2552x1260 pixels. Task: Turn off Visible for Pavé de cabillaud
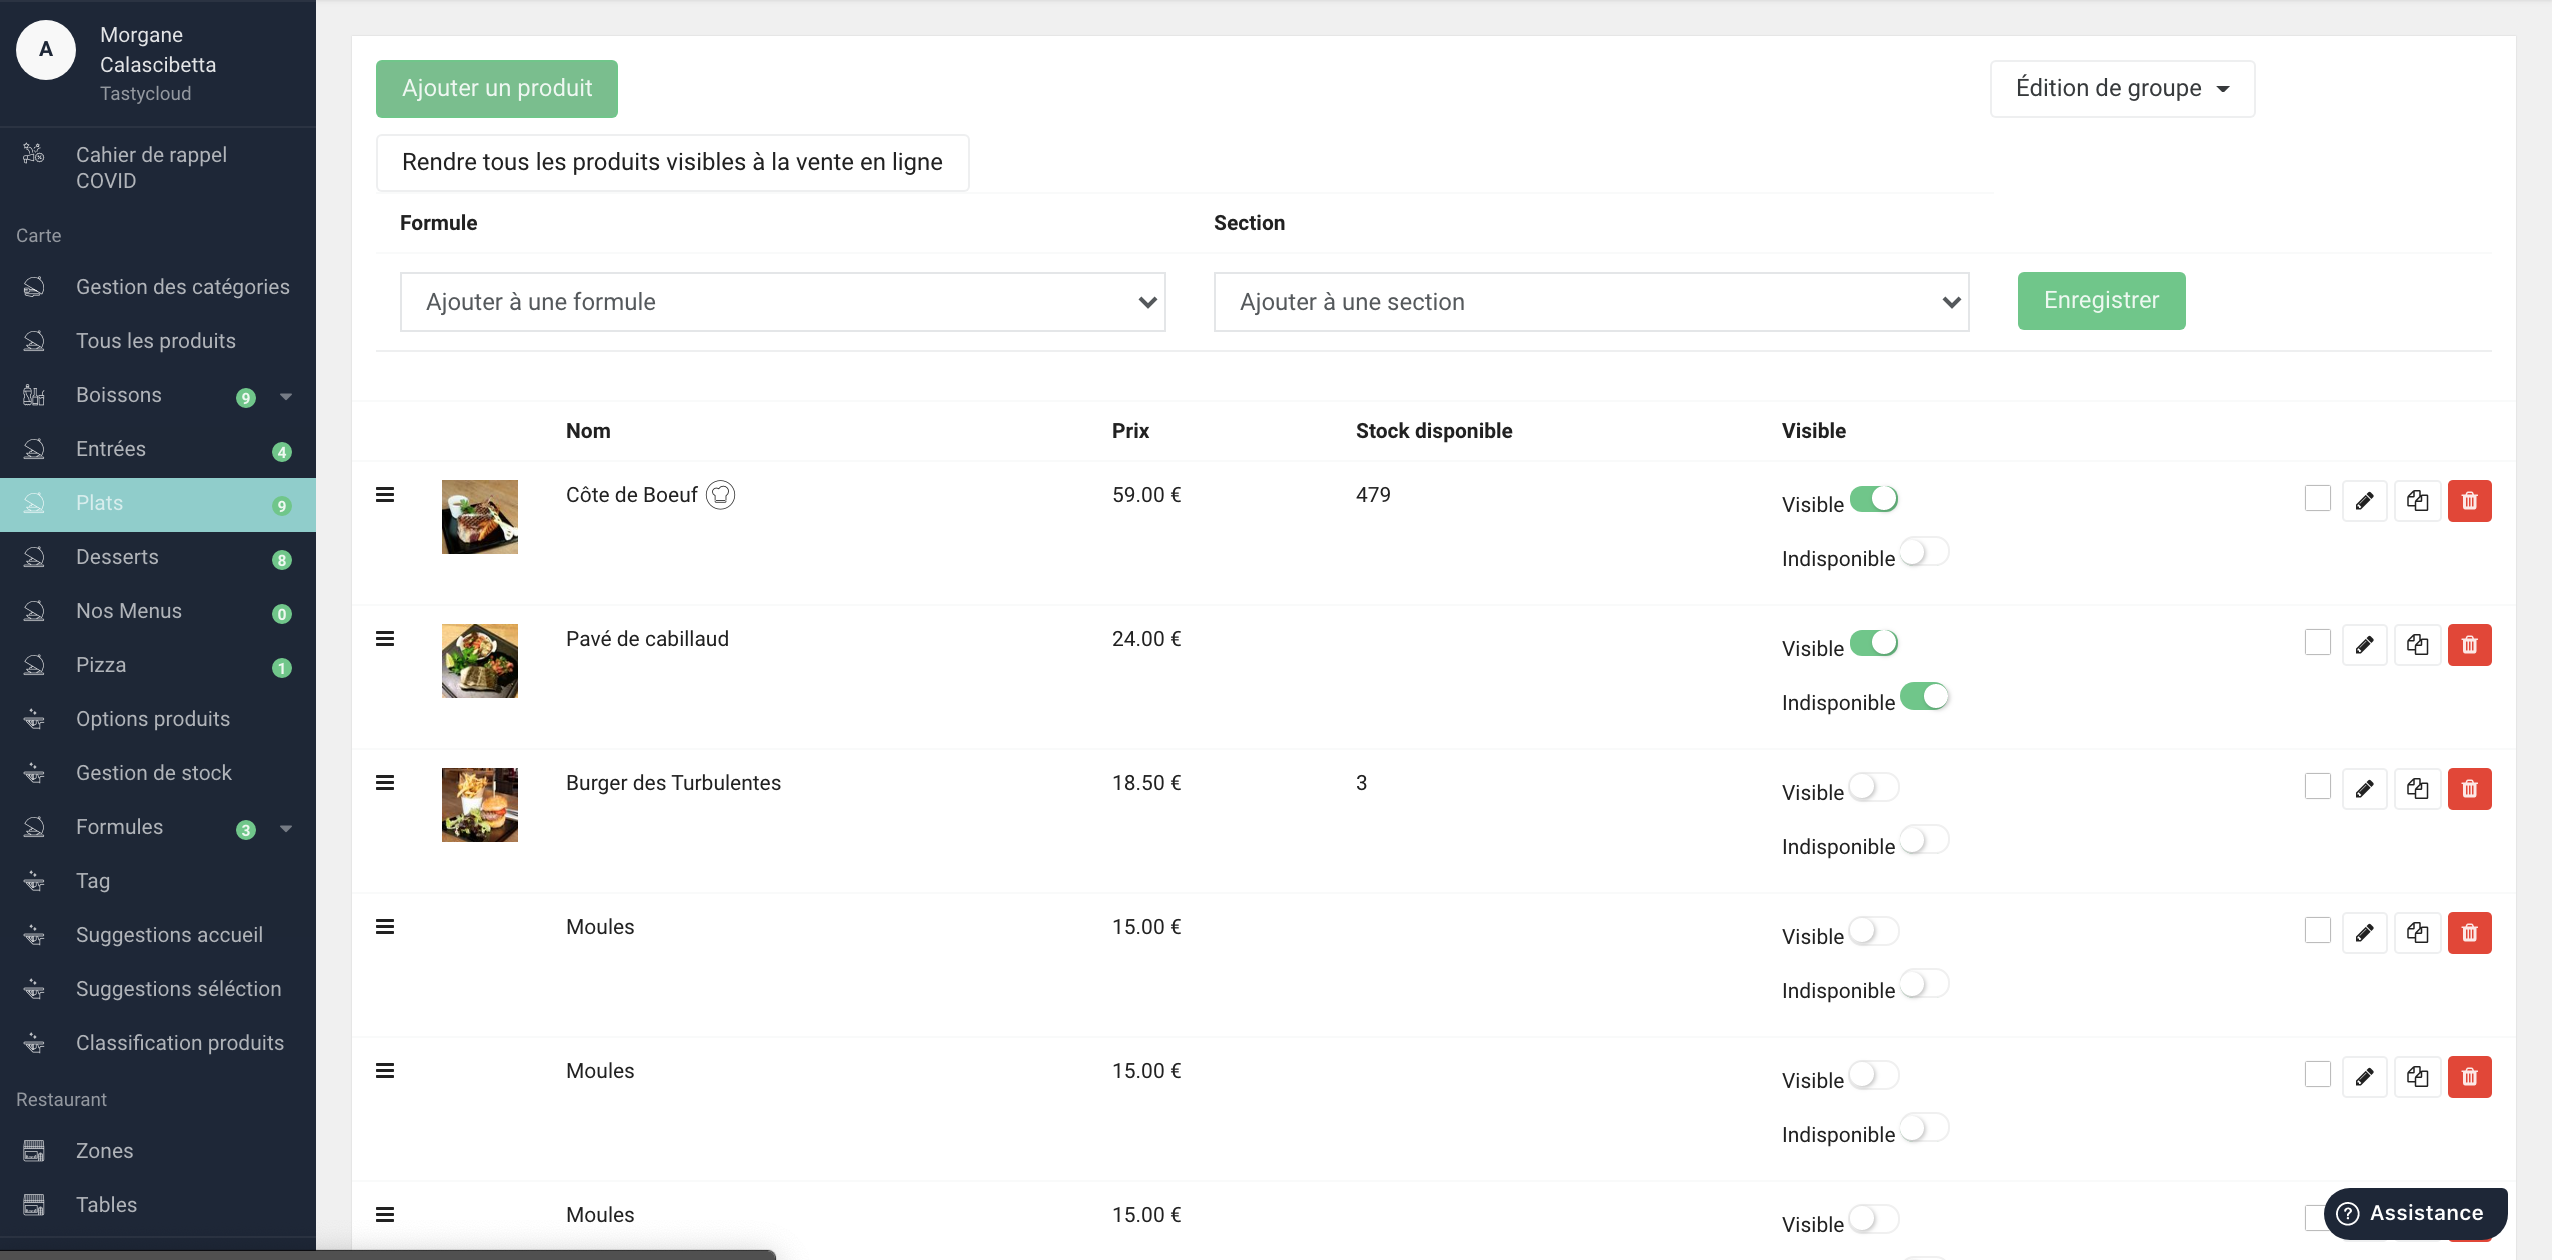coord(1874,643)
